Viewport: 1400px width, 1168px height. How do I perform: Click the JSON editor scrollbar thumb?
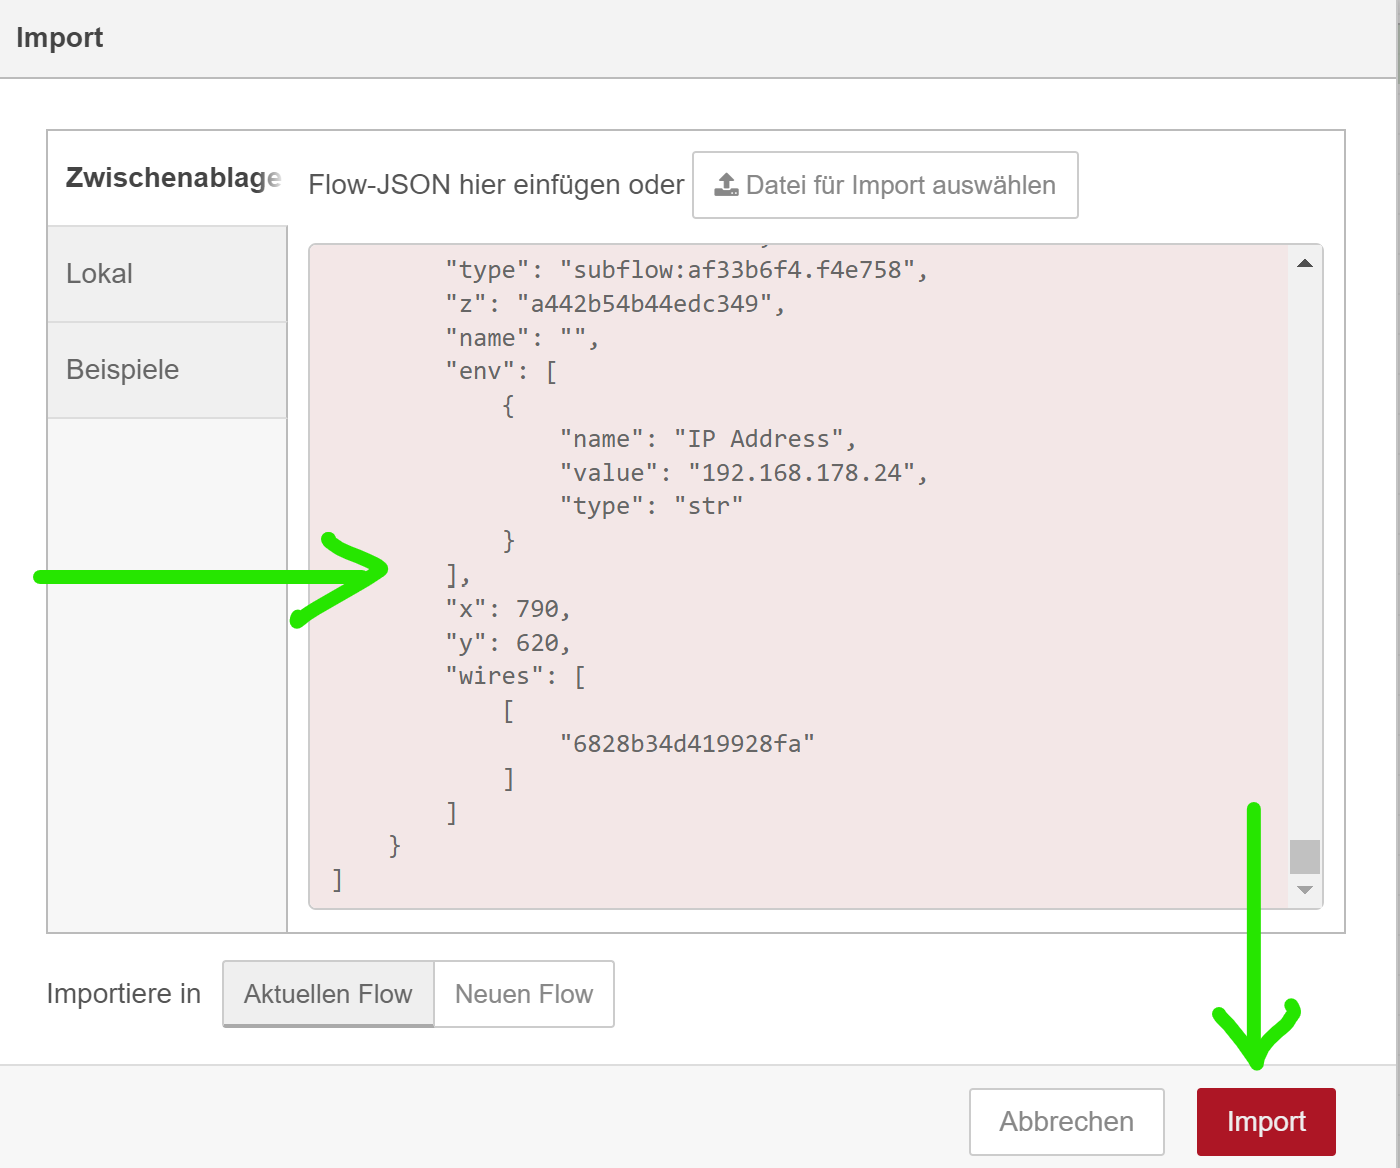click(x=1304, y=857)
